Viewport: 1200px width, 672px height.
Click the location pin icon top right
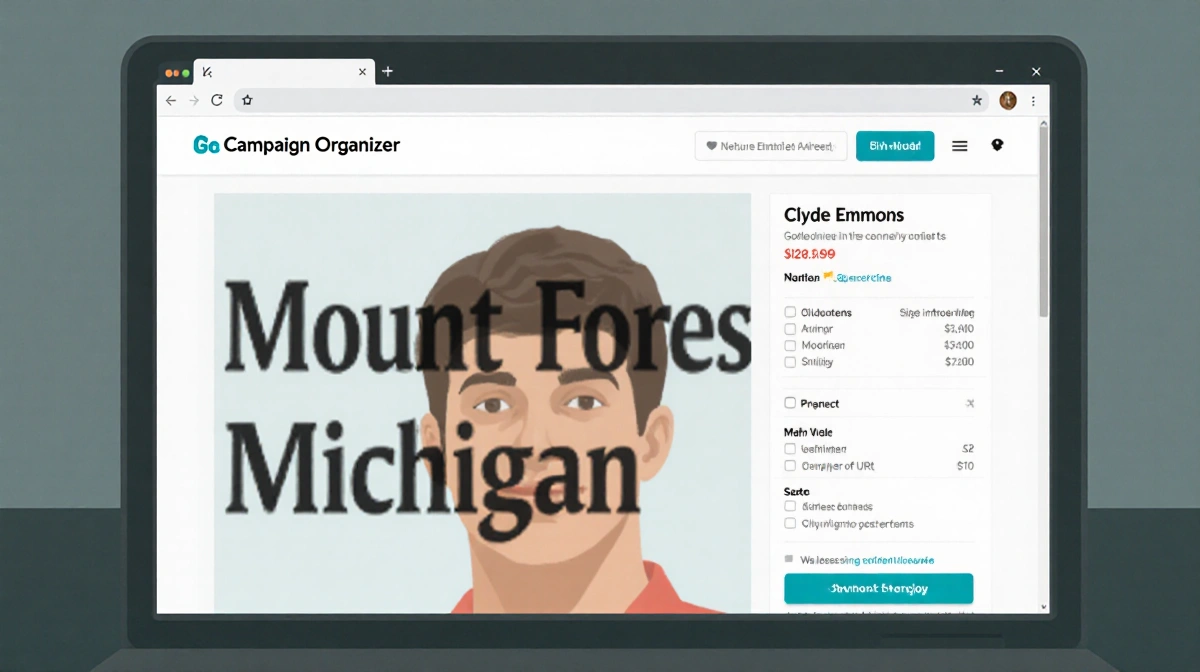(997, 145)
